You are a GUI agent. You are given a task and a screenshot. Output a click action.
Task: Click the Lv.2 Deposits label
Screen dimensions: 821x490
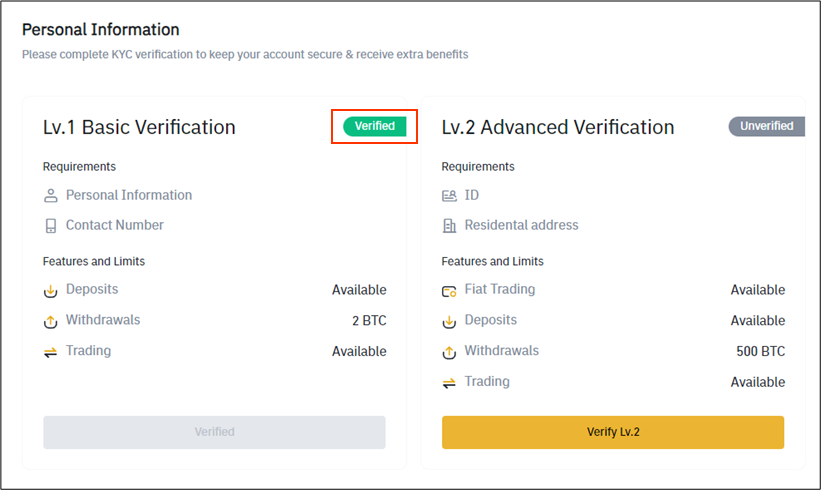(491, 320)
